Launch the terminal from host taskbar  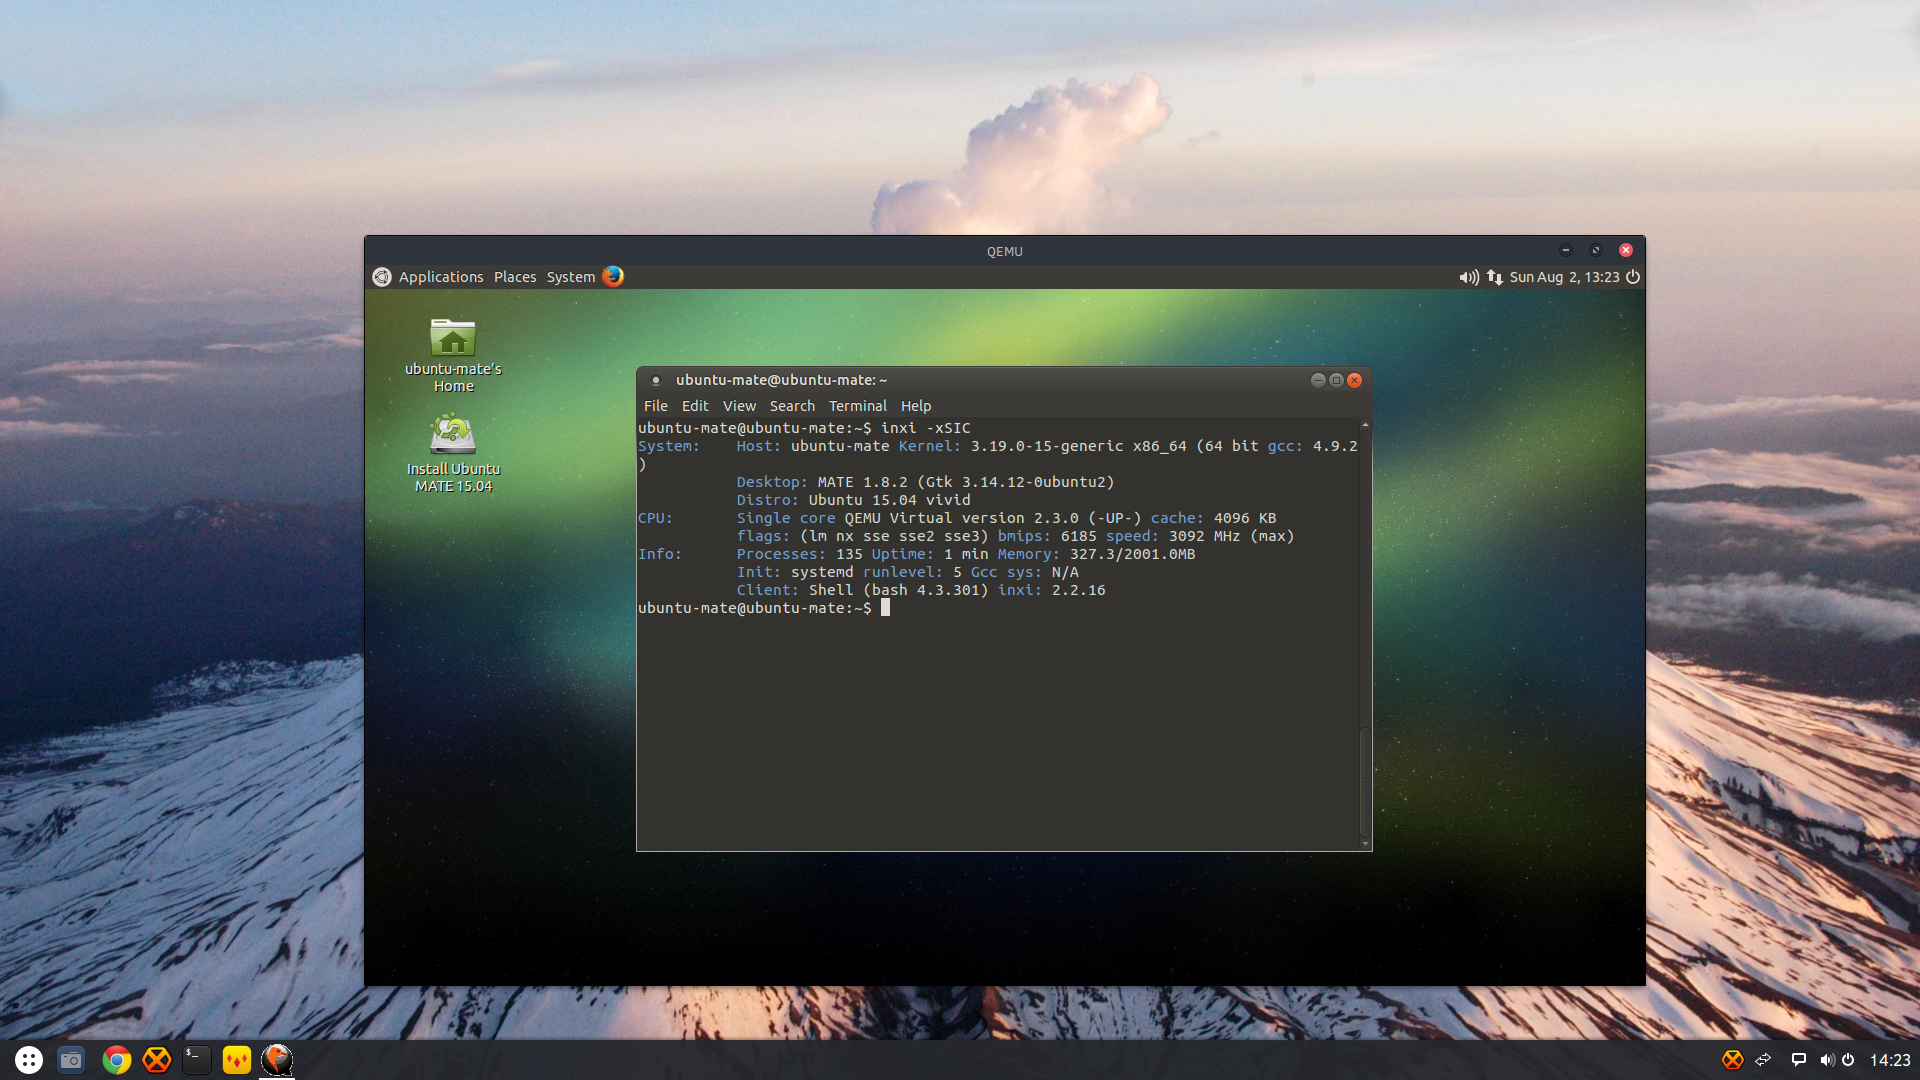pos(197,1060)
